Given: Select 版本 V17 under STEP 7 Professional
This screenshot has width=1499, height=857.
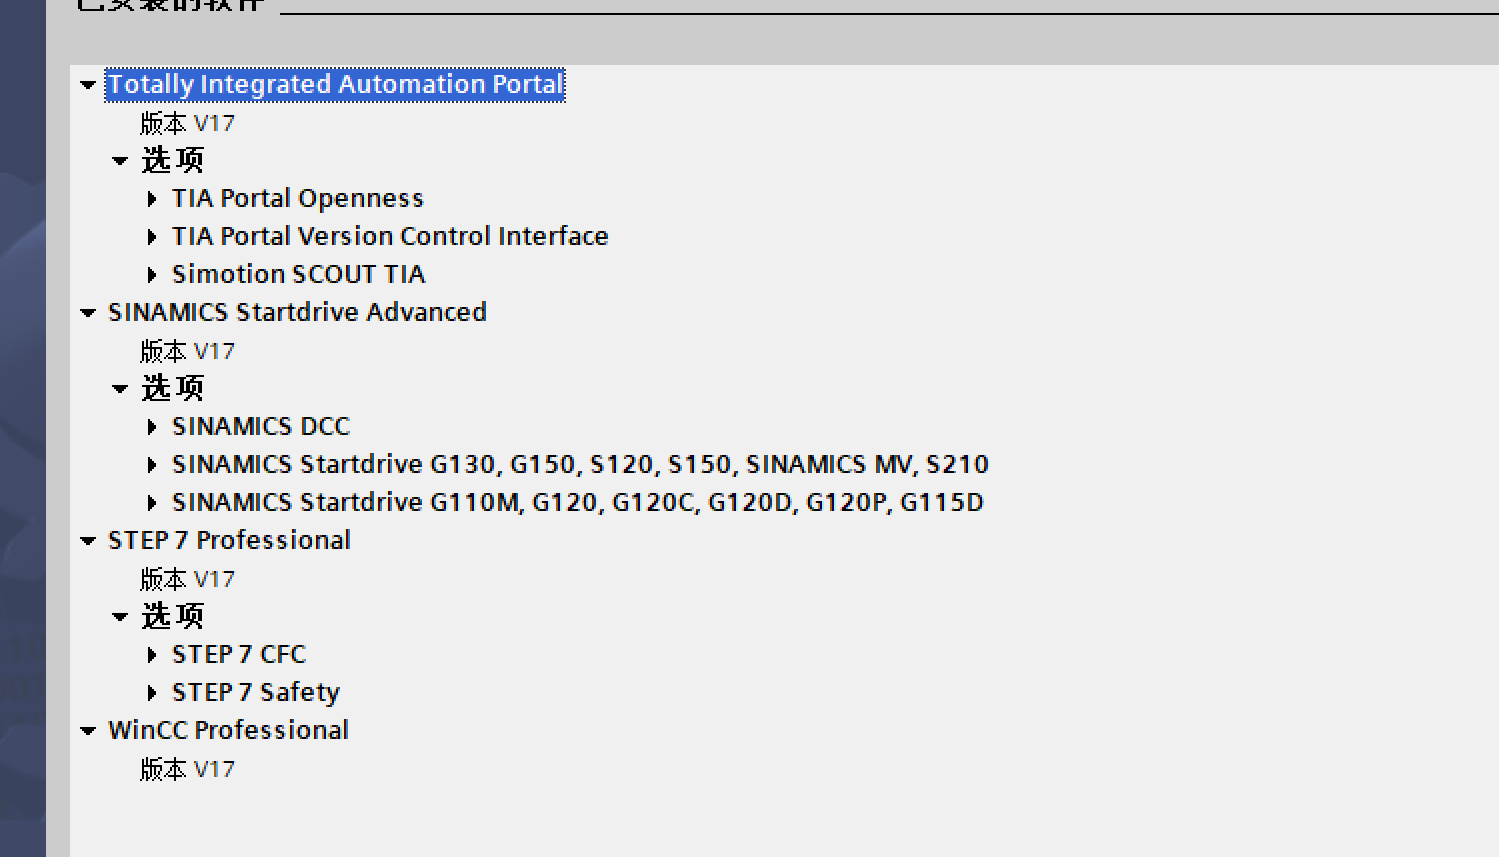Looking at the screenshot, I should [x=187, y=580].
